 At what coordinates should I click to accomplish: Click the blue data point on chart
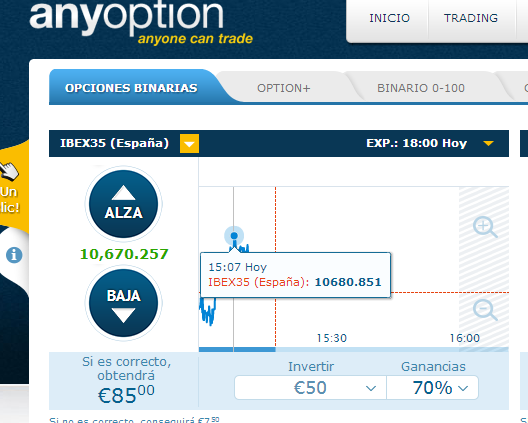[x=234, y=236]
